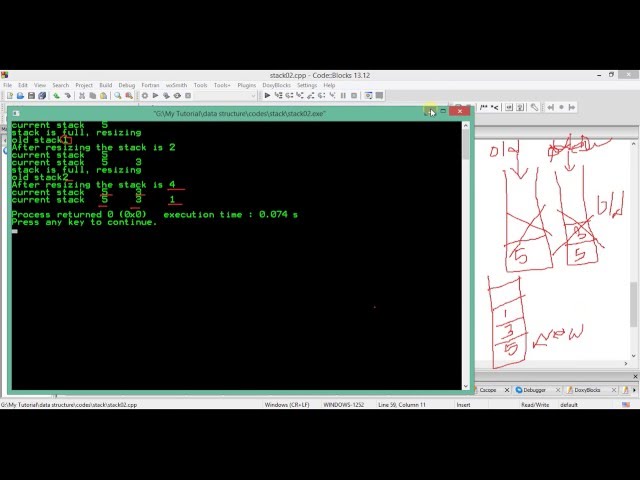Click the Find magnifier icon
The image size is (640, 480).
pyautogui.click(x=118, y=96)
